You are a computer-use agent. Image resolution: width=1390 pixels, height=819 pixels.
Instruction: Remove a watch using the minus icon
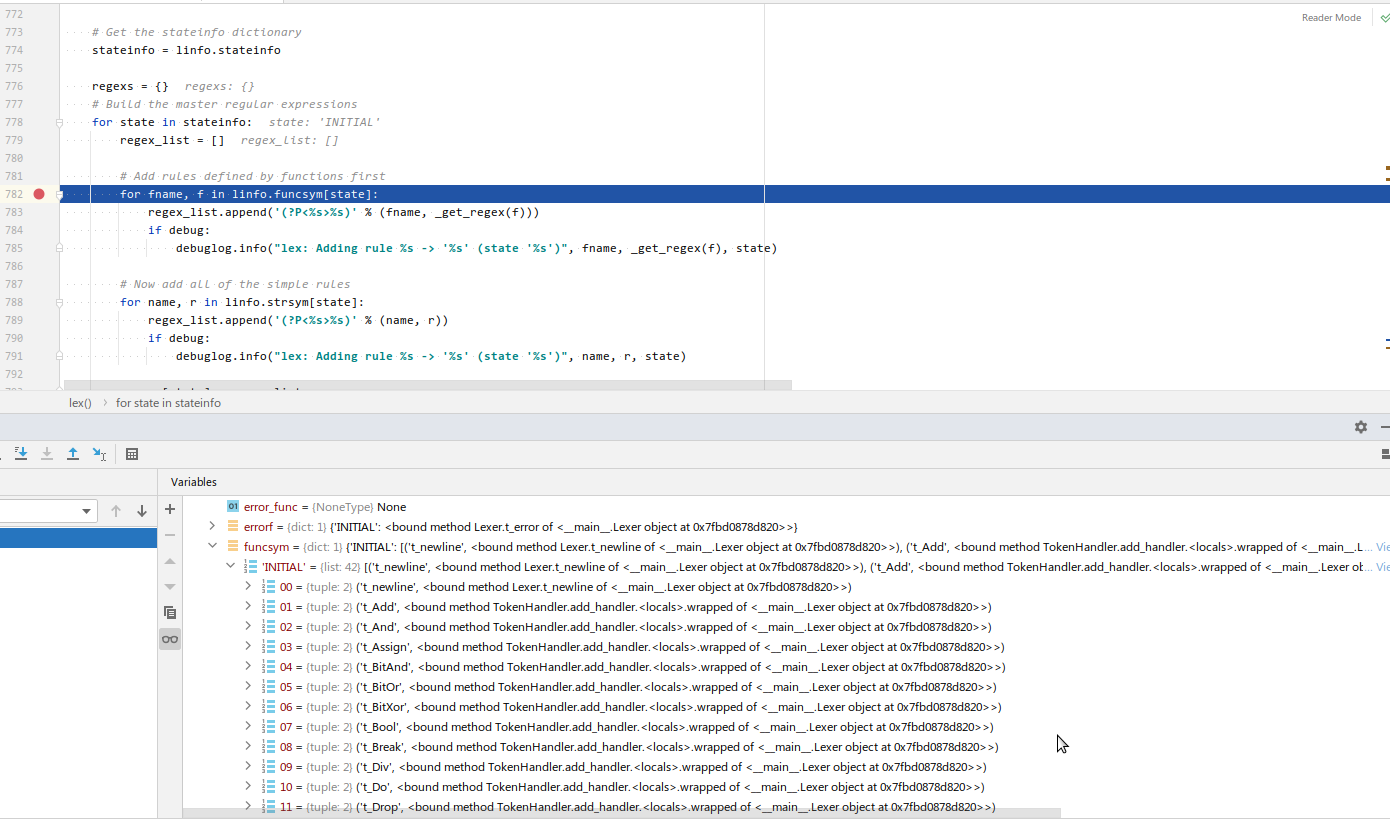click(x=170, y=535)
